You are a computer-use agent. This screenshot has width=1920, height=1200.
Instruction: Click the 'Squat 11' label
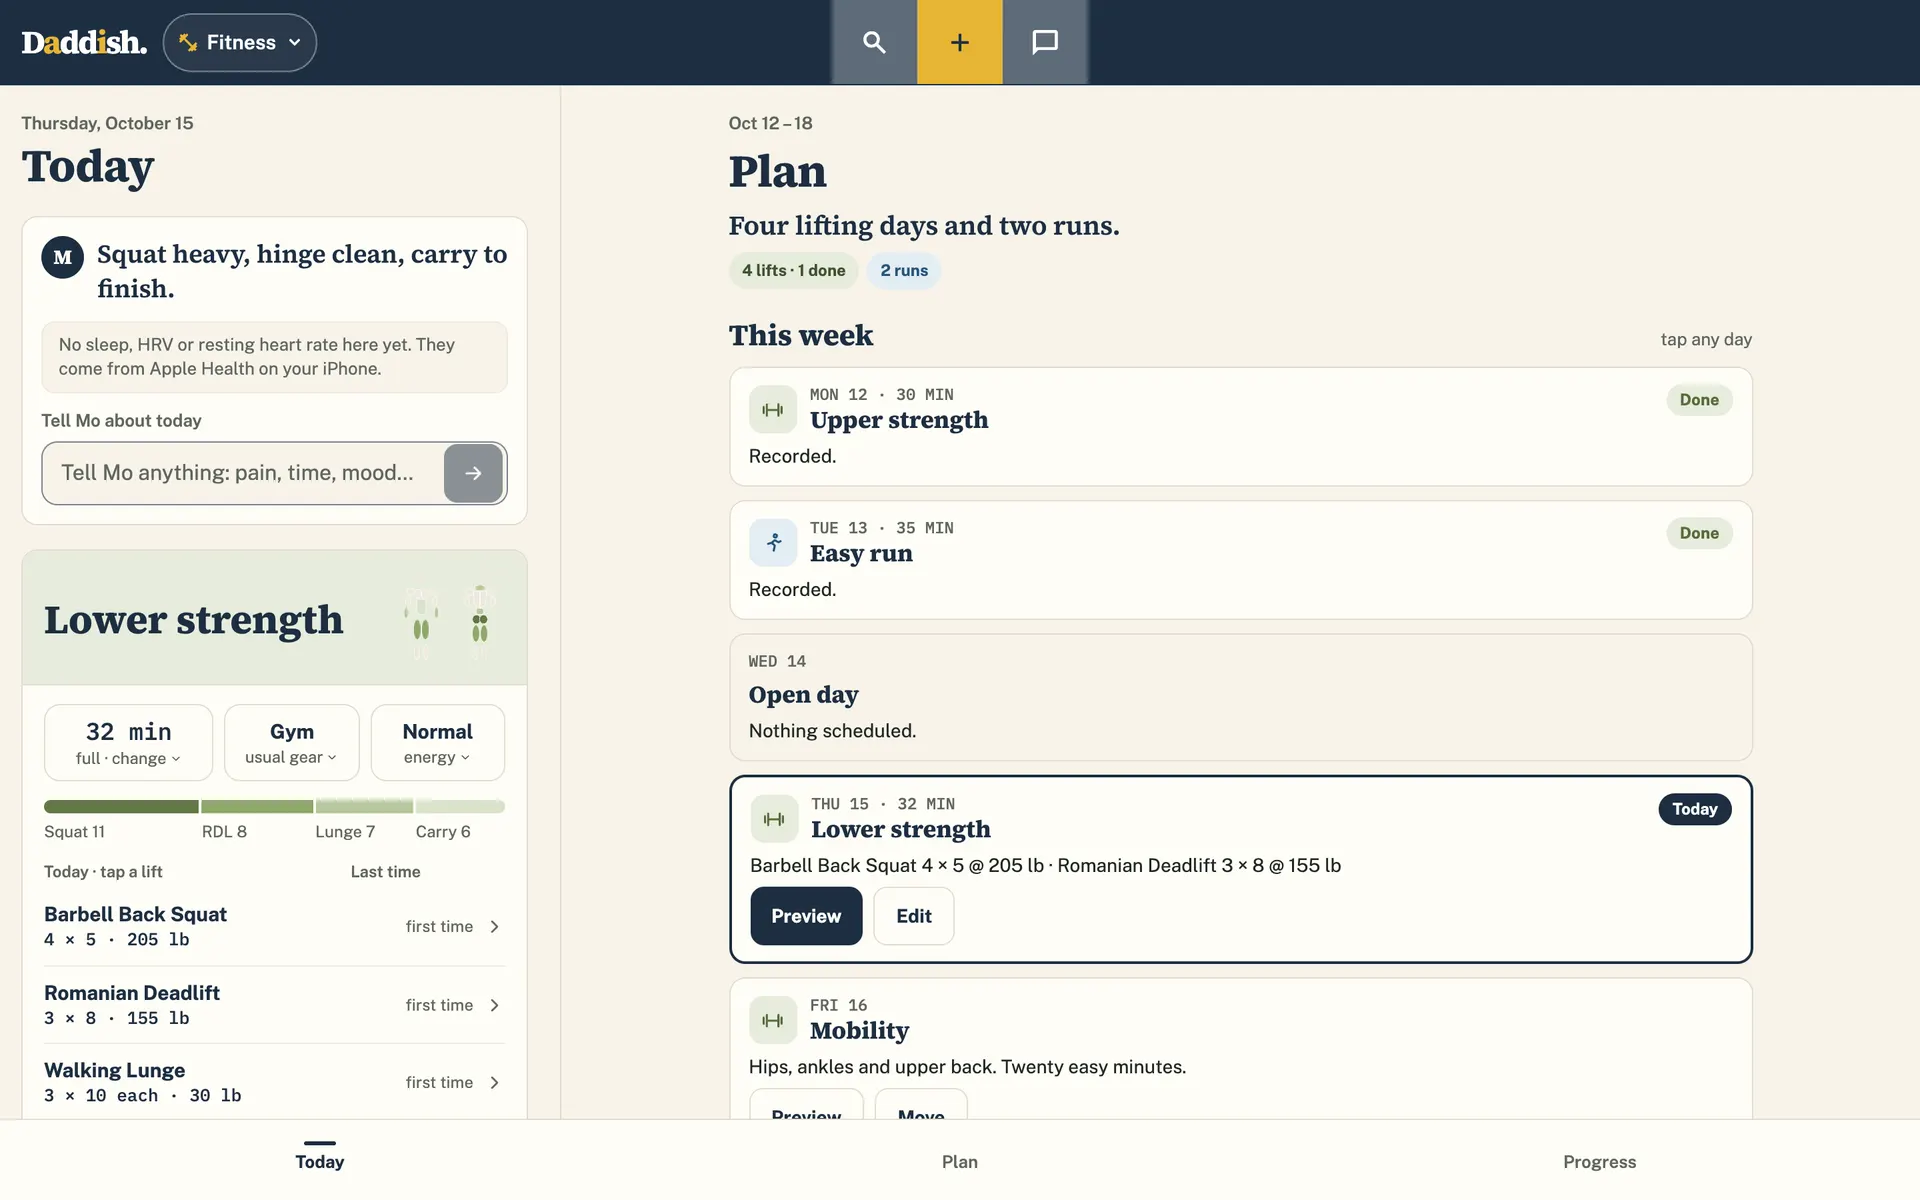(x=74, y=832)
